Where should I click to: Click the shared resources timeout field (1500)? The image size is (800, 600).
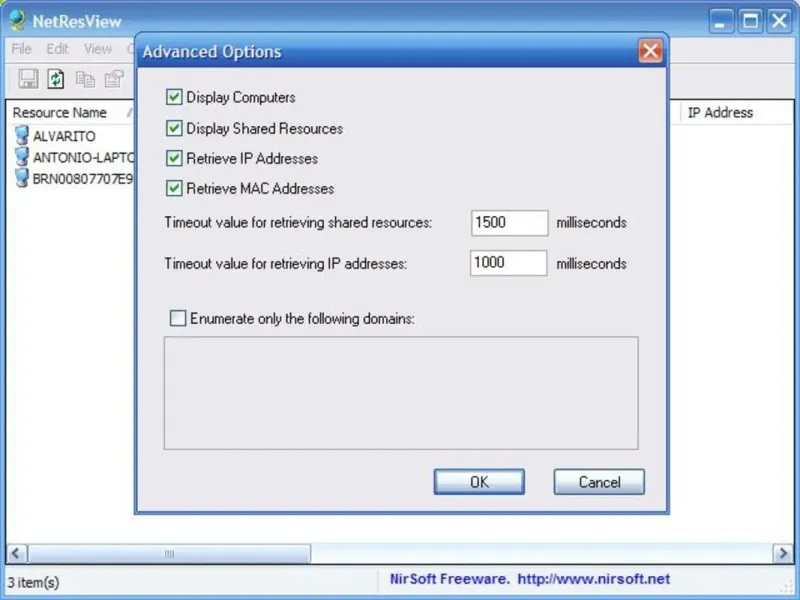point(510,223)
